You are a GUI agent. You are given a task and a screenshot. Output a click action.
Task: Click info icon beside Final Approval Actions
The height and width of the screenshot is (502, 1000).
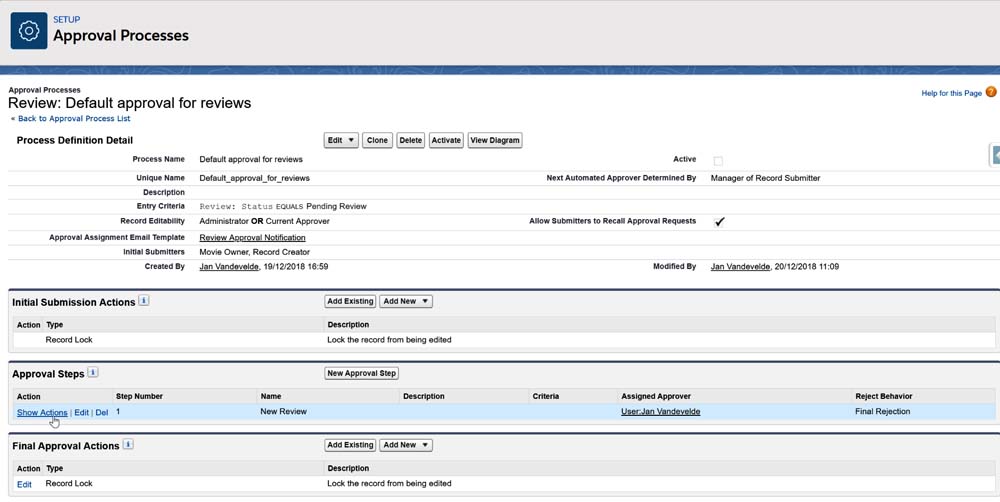(128, 444)
